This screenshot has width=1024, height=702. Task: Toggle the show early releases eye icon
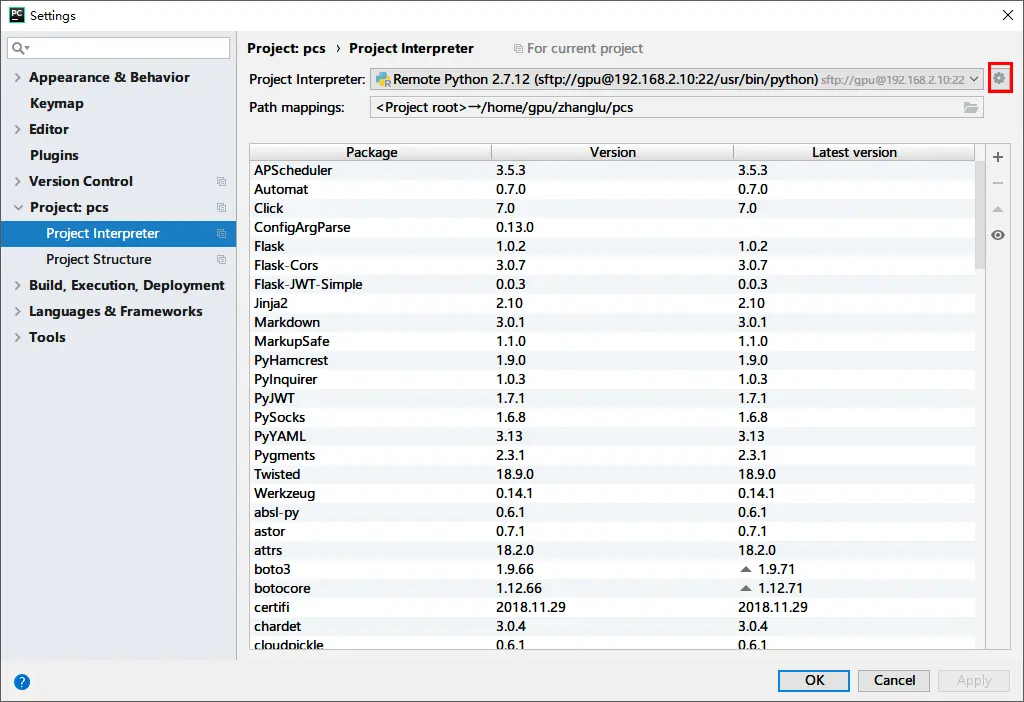pos(998,235)
